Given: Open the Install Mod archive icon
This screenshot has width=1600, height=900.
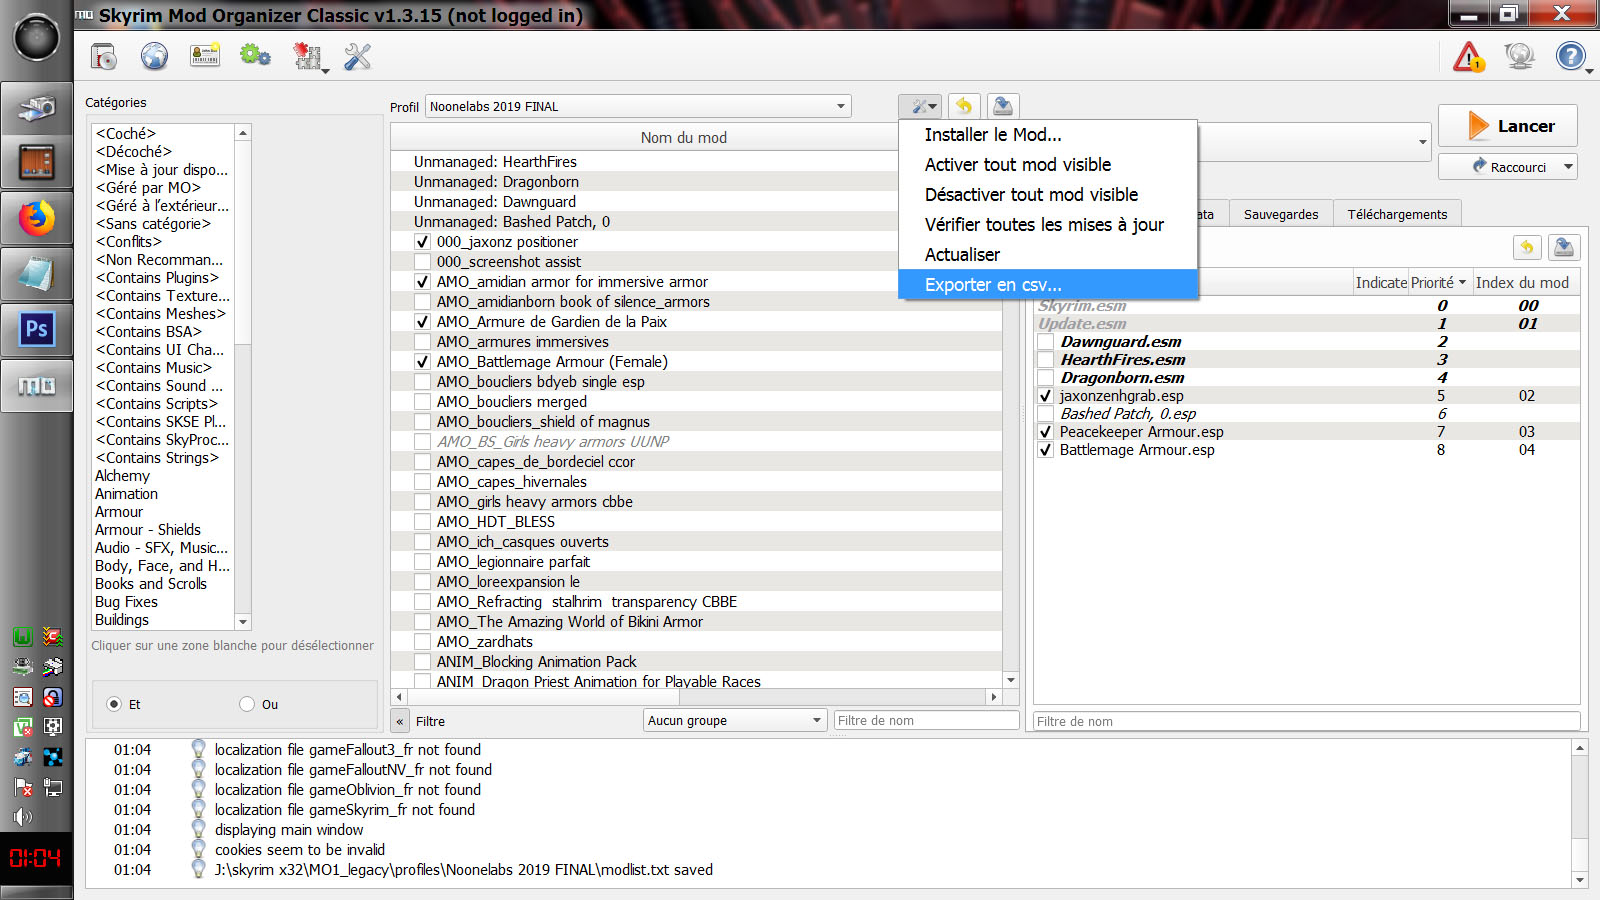Looking at the screenshot, I should pos(104,57).
